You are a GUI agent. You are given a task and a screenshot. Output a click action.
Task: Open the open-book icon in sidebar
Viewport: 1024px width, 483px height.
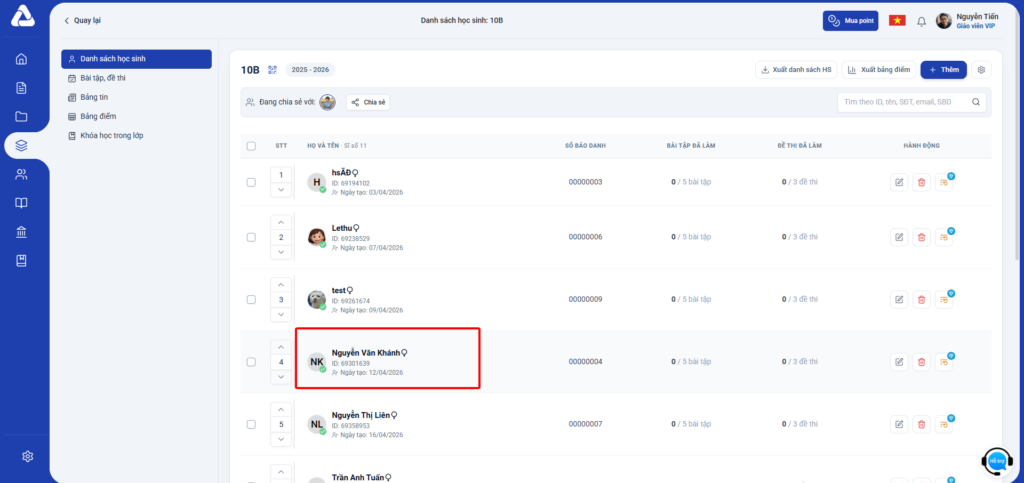[22, 203]
